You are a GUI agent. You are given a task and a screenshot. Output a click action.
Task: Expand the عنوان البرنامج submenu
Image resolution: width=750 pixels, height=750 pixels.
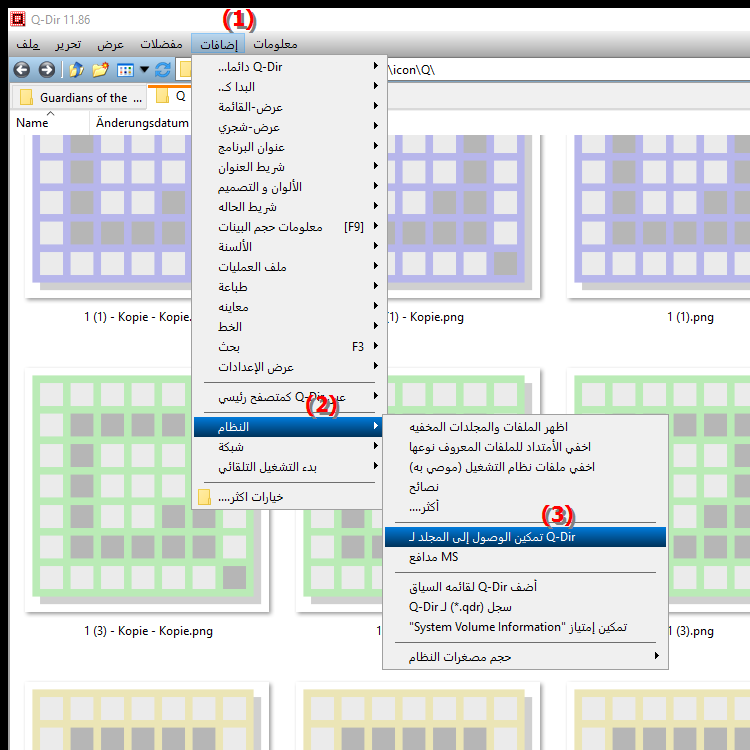(x=289, y=147)
